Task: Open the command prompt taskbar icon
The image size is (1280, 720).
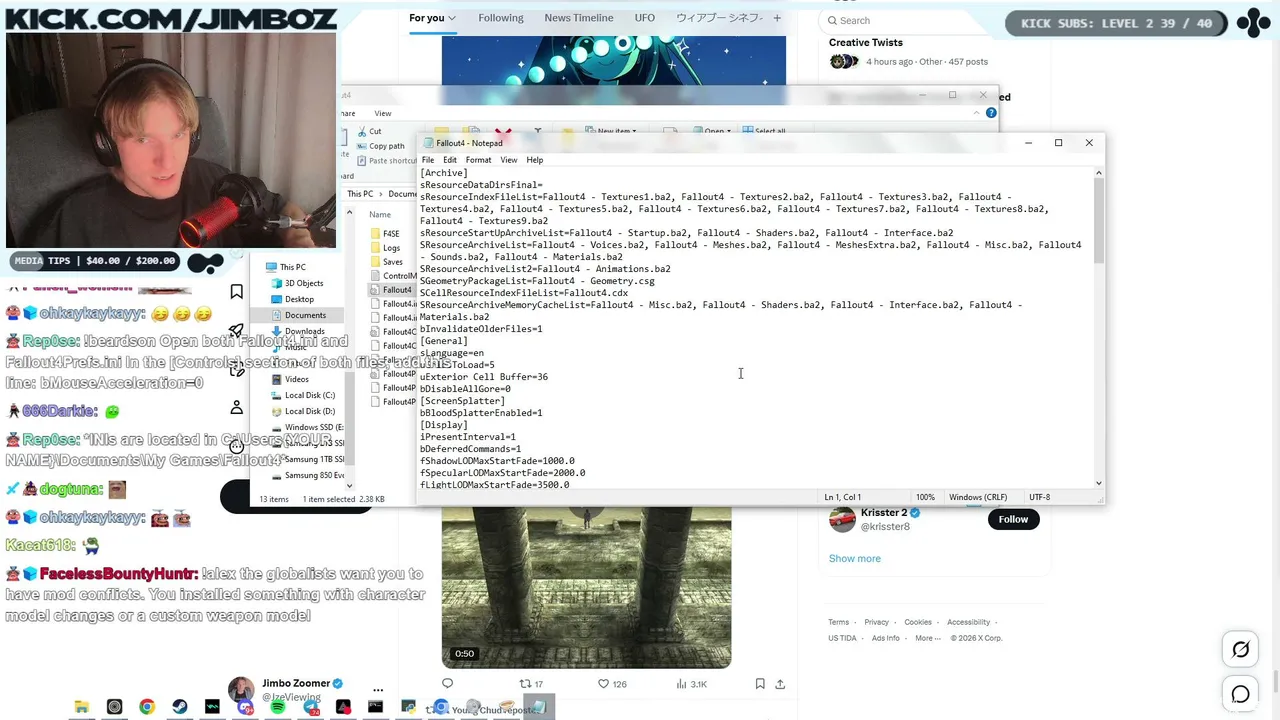Action: (x=375, y=707)
